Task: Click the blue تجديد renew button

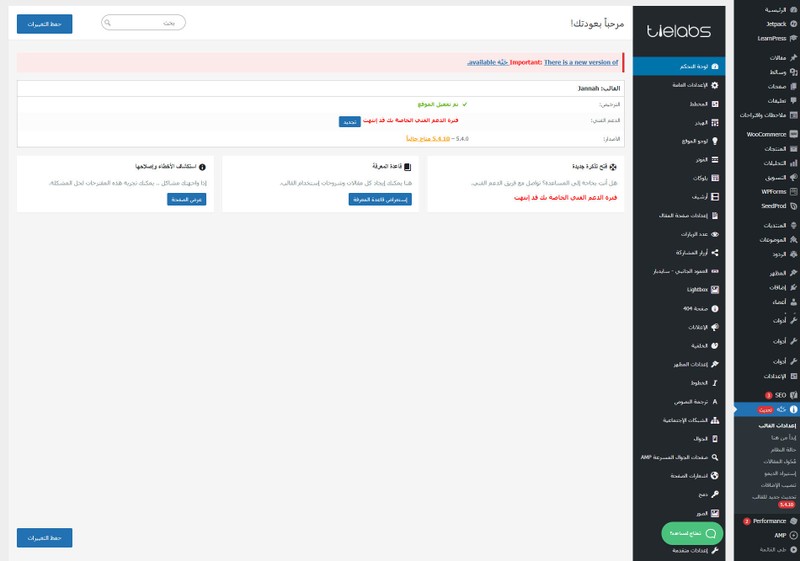Action: point(349,122)
